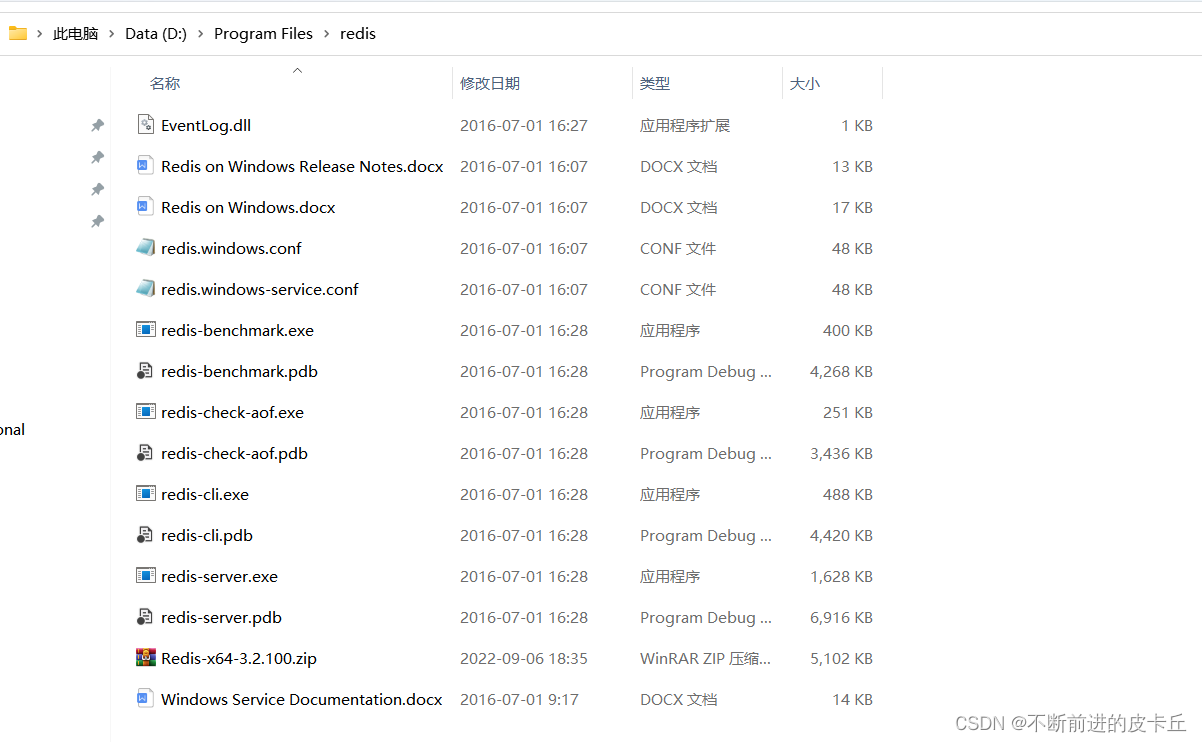This screenshot has height=742, width=1202.
Task: Click the Redis-x64-3.2.100.zip WinRAR icon
Action: point(146,658)
